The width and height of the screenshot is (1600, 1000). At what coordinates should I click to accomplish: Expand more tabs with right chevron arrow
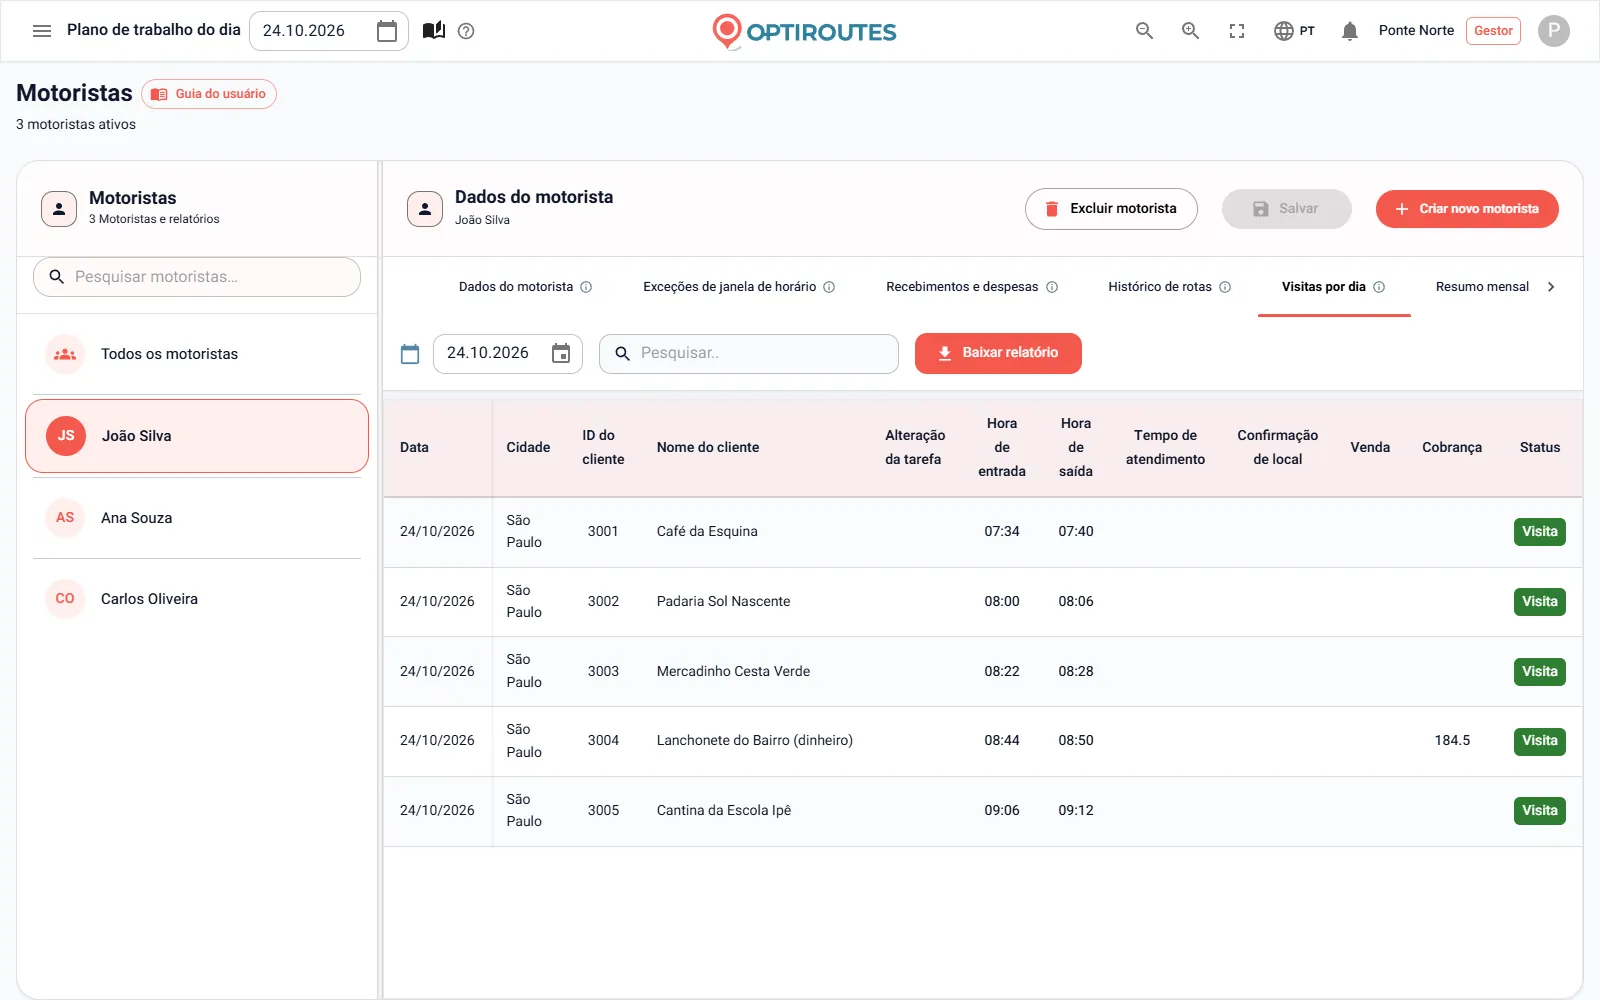pyautogui.click(x=1551, y=287)
